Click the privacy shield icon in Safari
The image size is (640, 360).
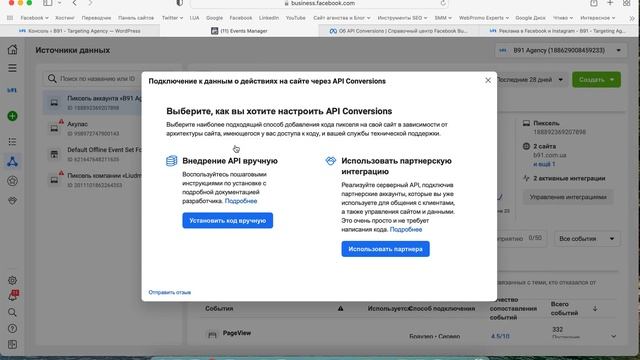click(179, 3)
